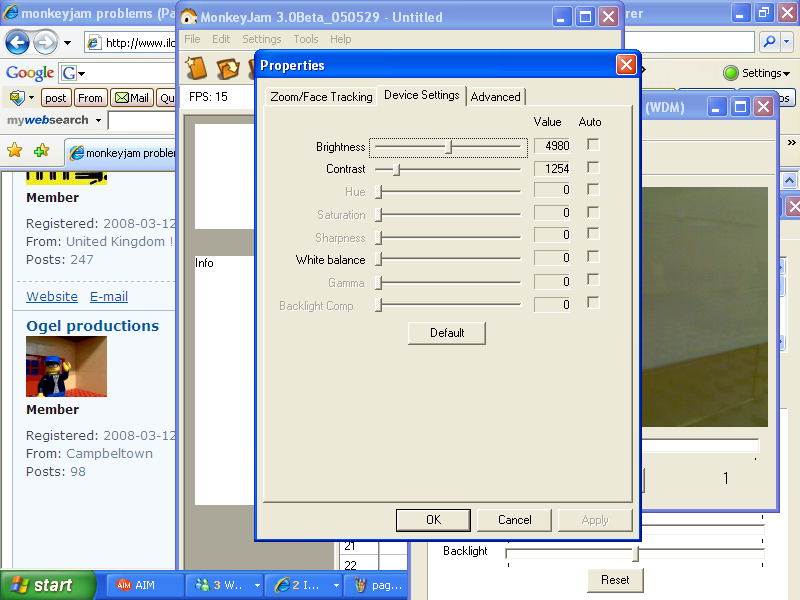Switch to the Zoom/Face Tracking tab
800x600 pixels.
coord(321,97)
